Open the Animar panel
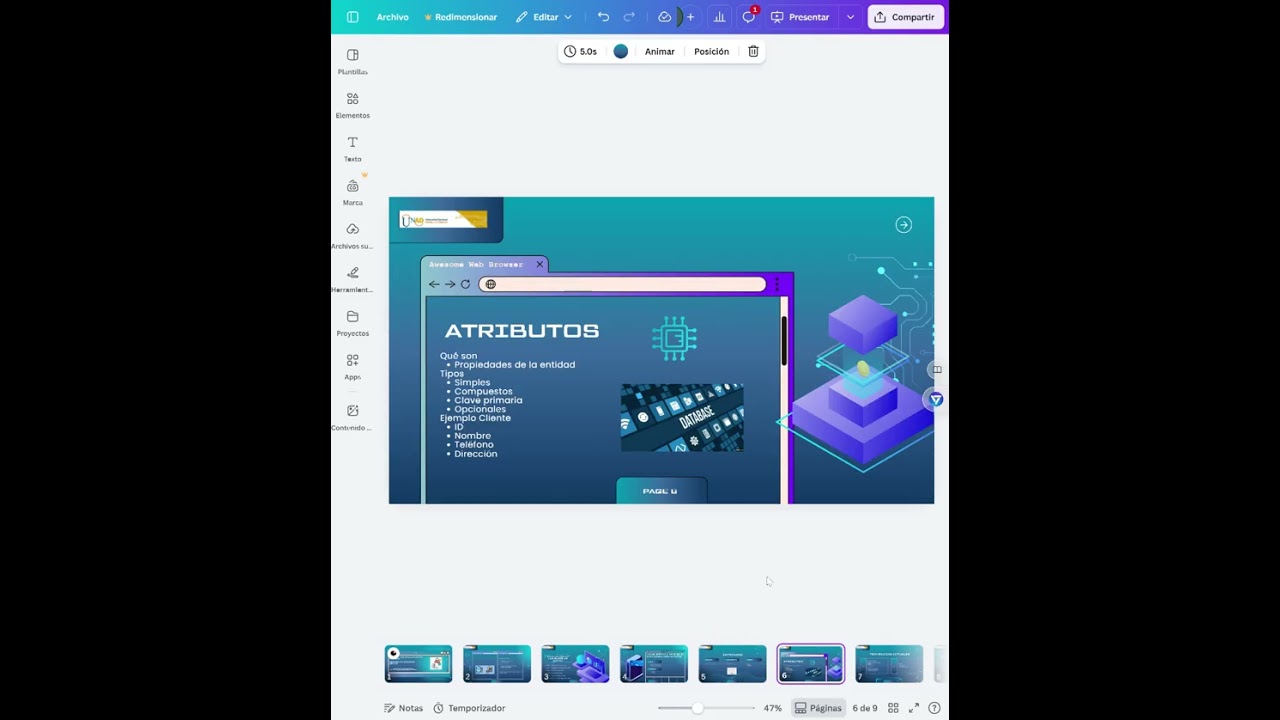 tap(659, 51)
